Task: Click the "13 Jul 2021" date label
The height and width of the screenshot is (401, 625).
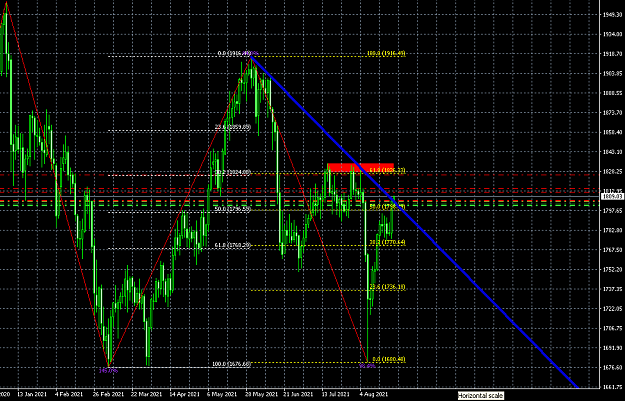Action: [x=336, y=394]
